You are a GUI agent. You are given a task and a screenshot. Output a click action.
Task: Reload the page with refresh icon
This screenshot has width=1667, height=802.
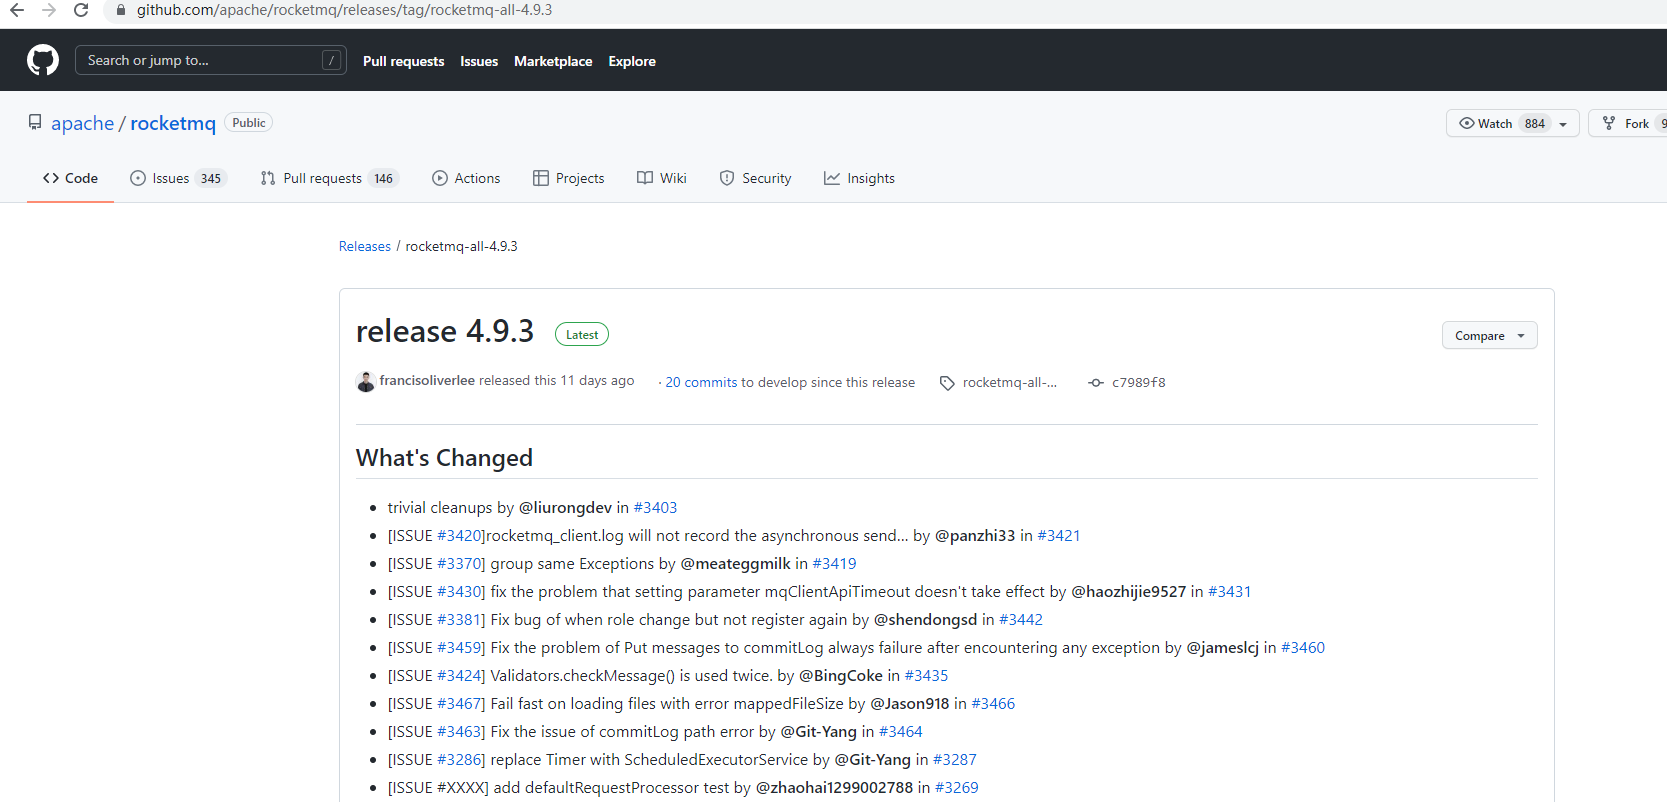coord(81,10)
